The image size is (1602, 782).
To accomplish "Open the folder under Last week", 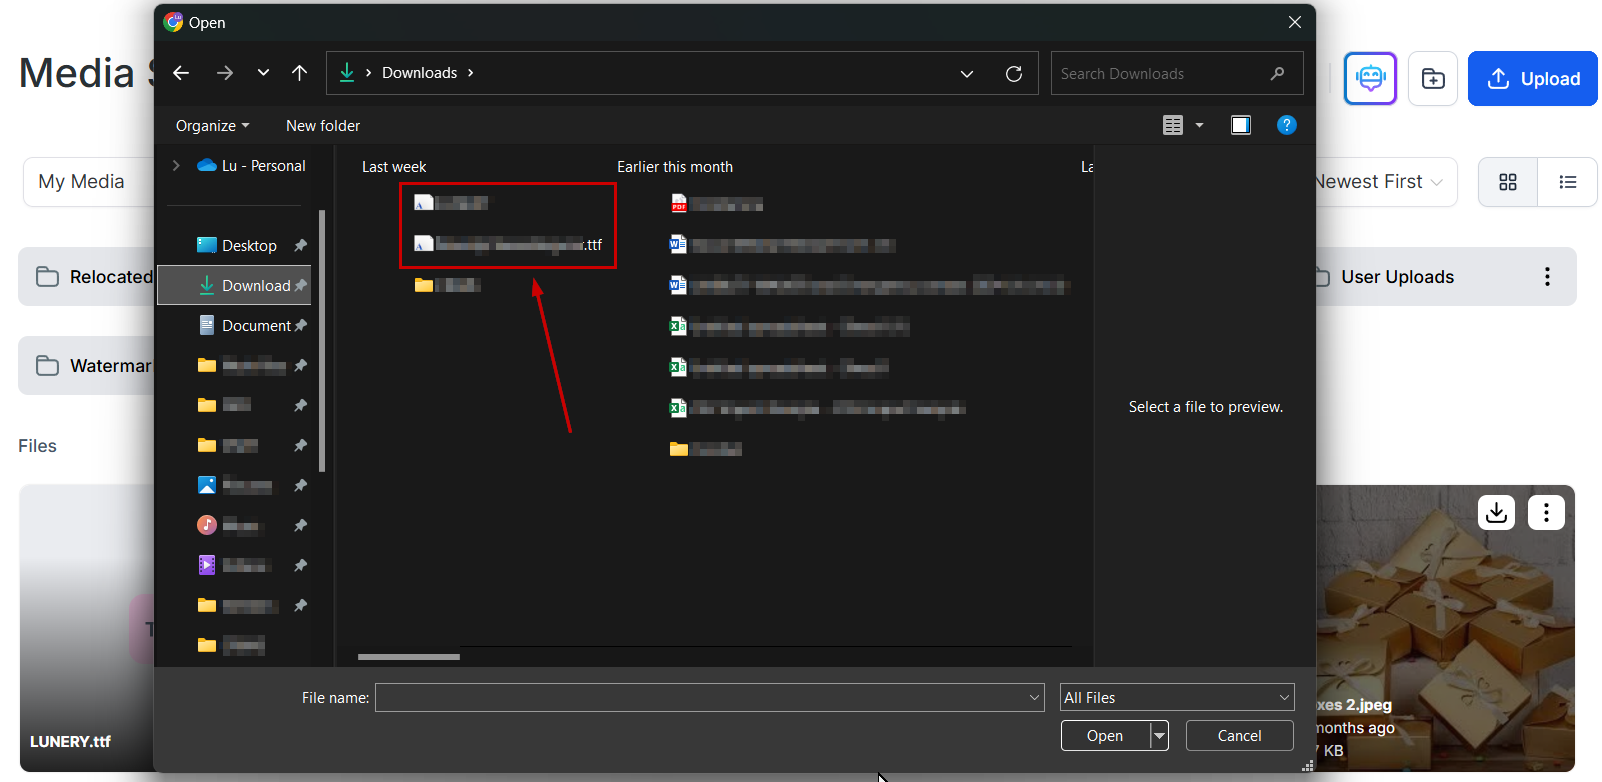I will [448, 285].
